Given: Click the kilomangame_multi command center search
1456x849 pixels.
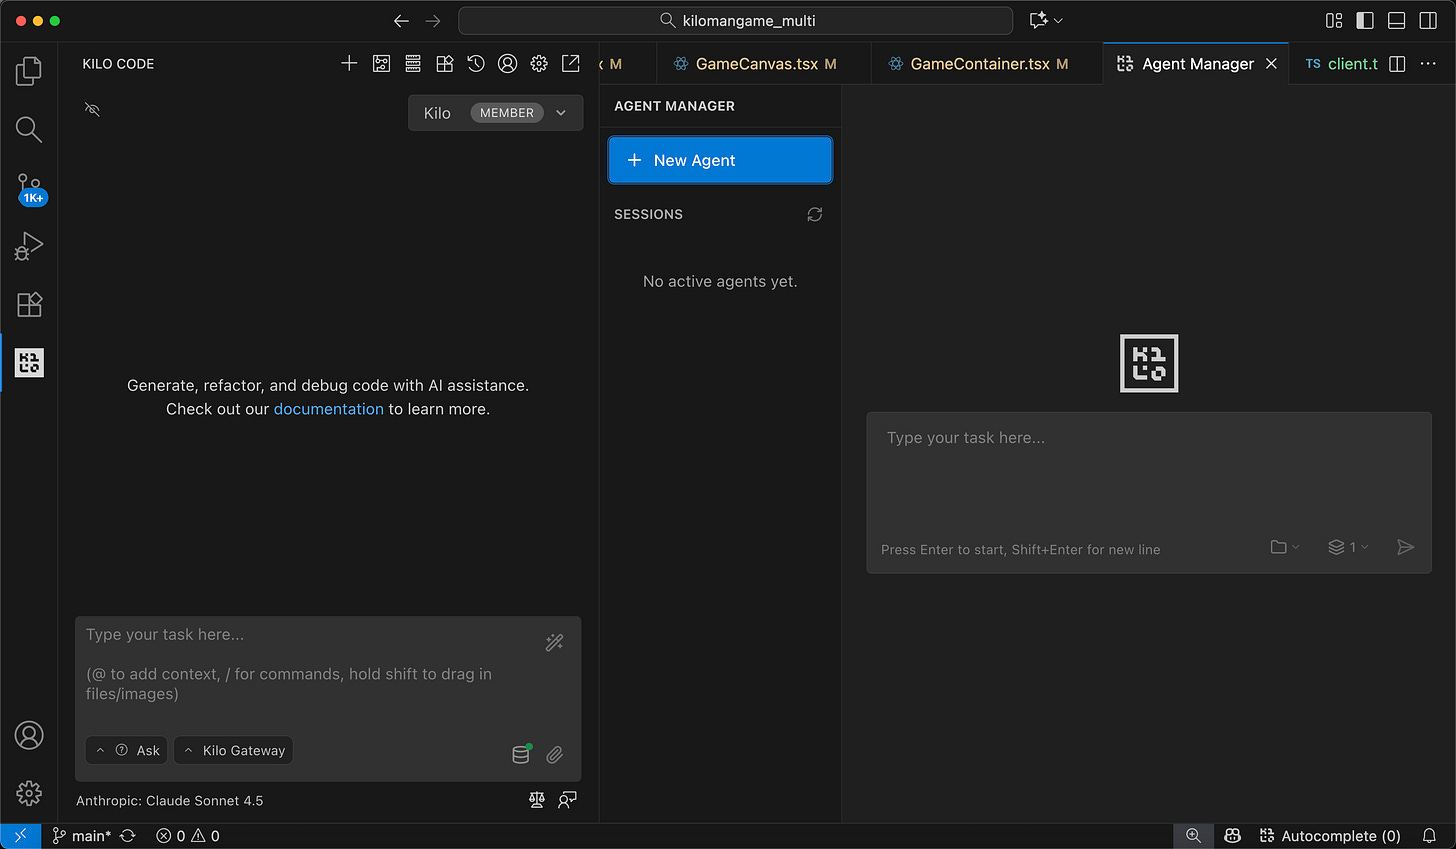Looking at the screenshot, I should pyautogui.click(x=736, y=20).
